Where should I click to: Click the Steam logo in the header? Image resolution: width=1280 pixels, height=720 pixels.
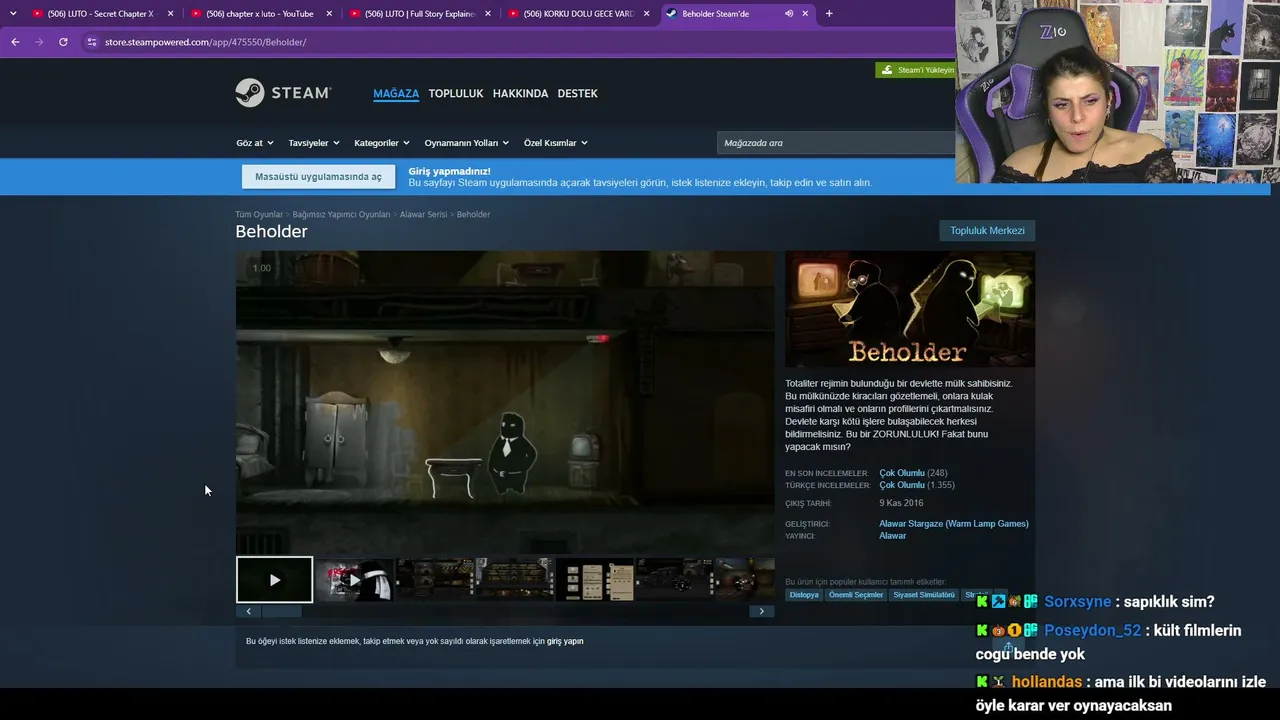pos(283,93)
